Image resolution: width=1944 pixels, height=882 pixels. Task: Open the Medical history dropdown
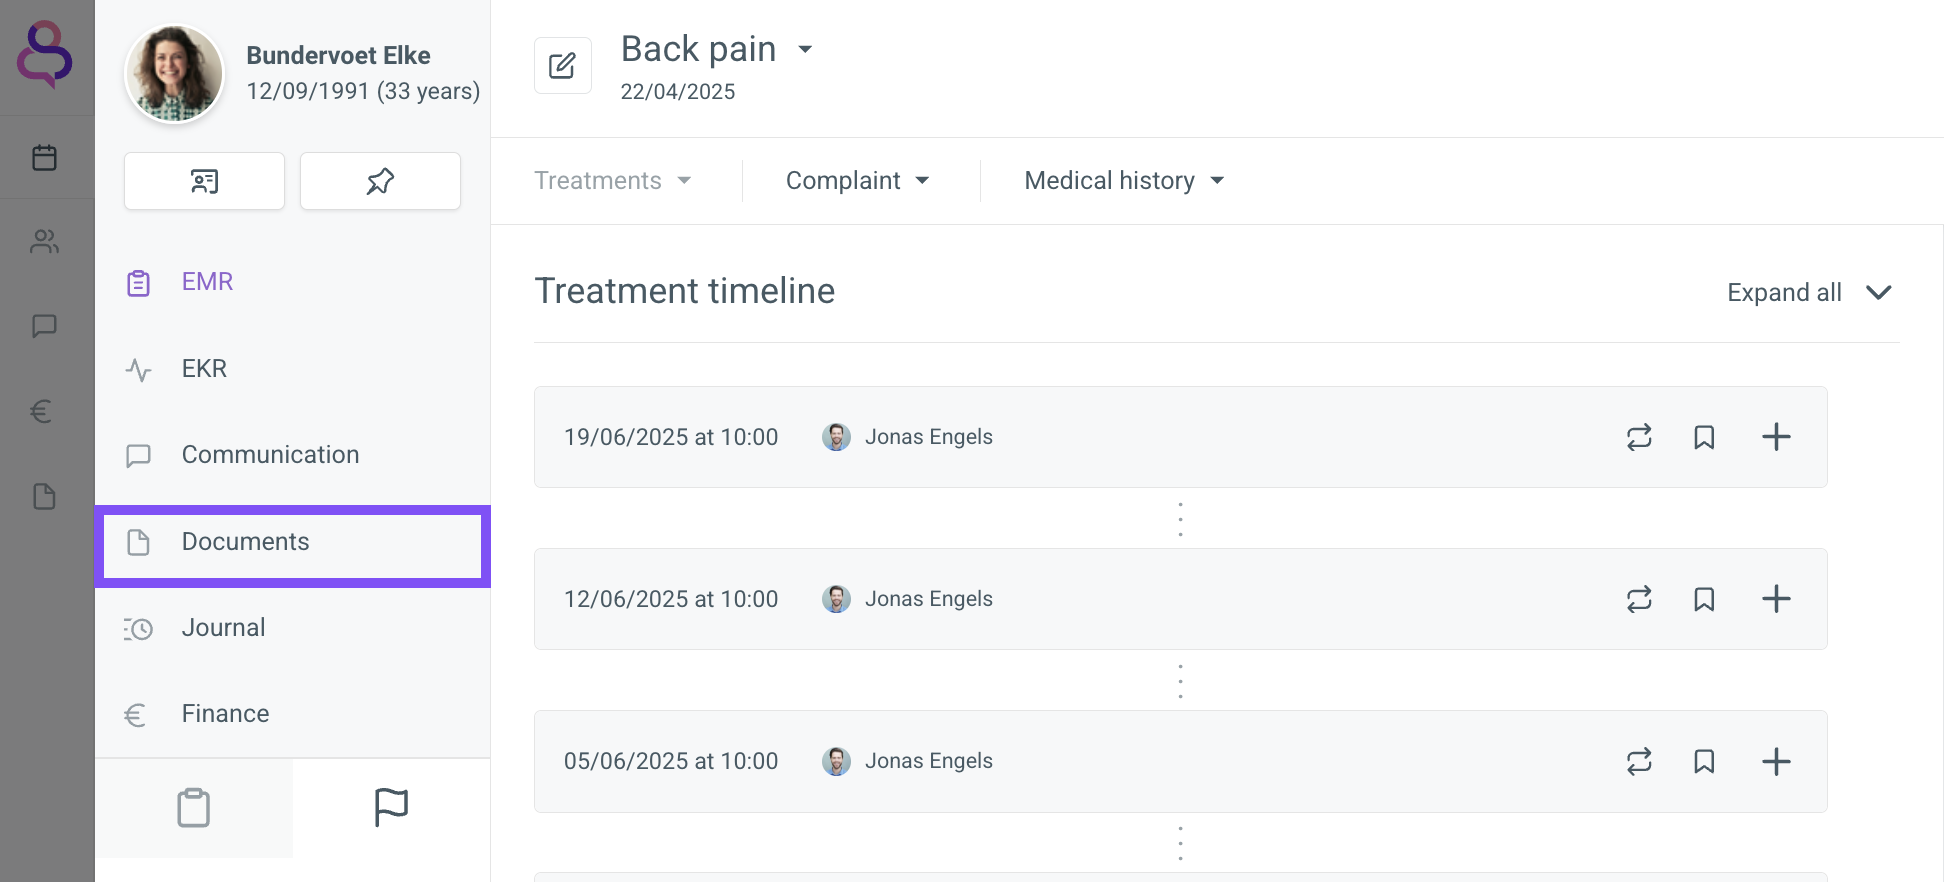pos(1124,181)
